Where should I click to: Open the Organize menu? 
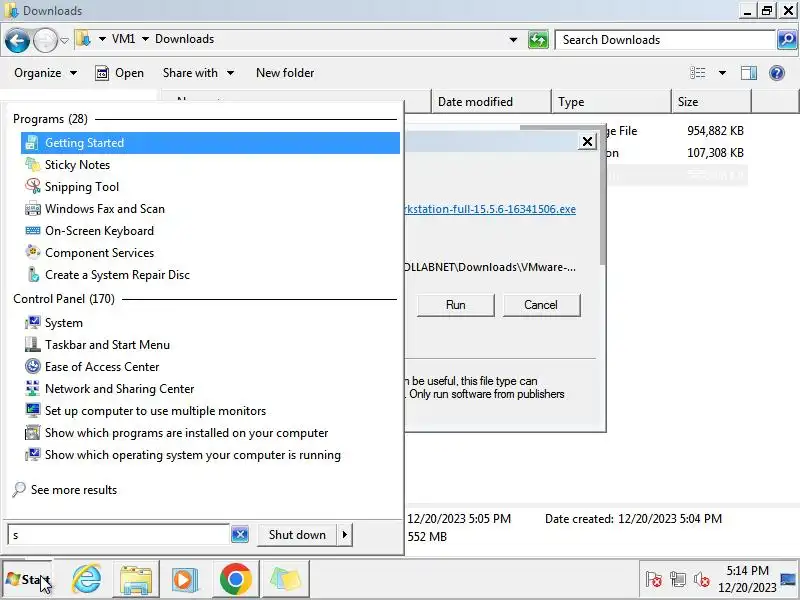pyautogui.click(x=45, y=73)
